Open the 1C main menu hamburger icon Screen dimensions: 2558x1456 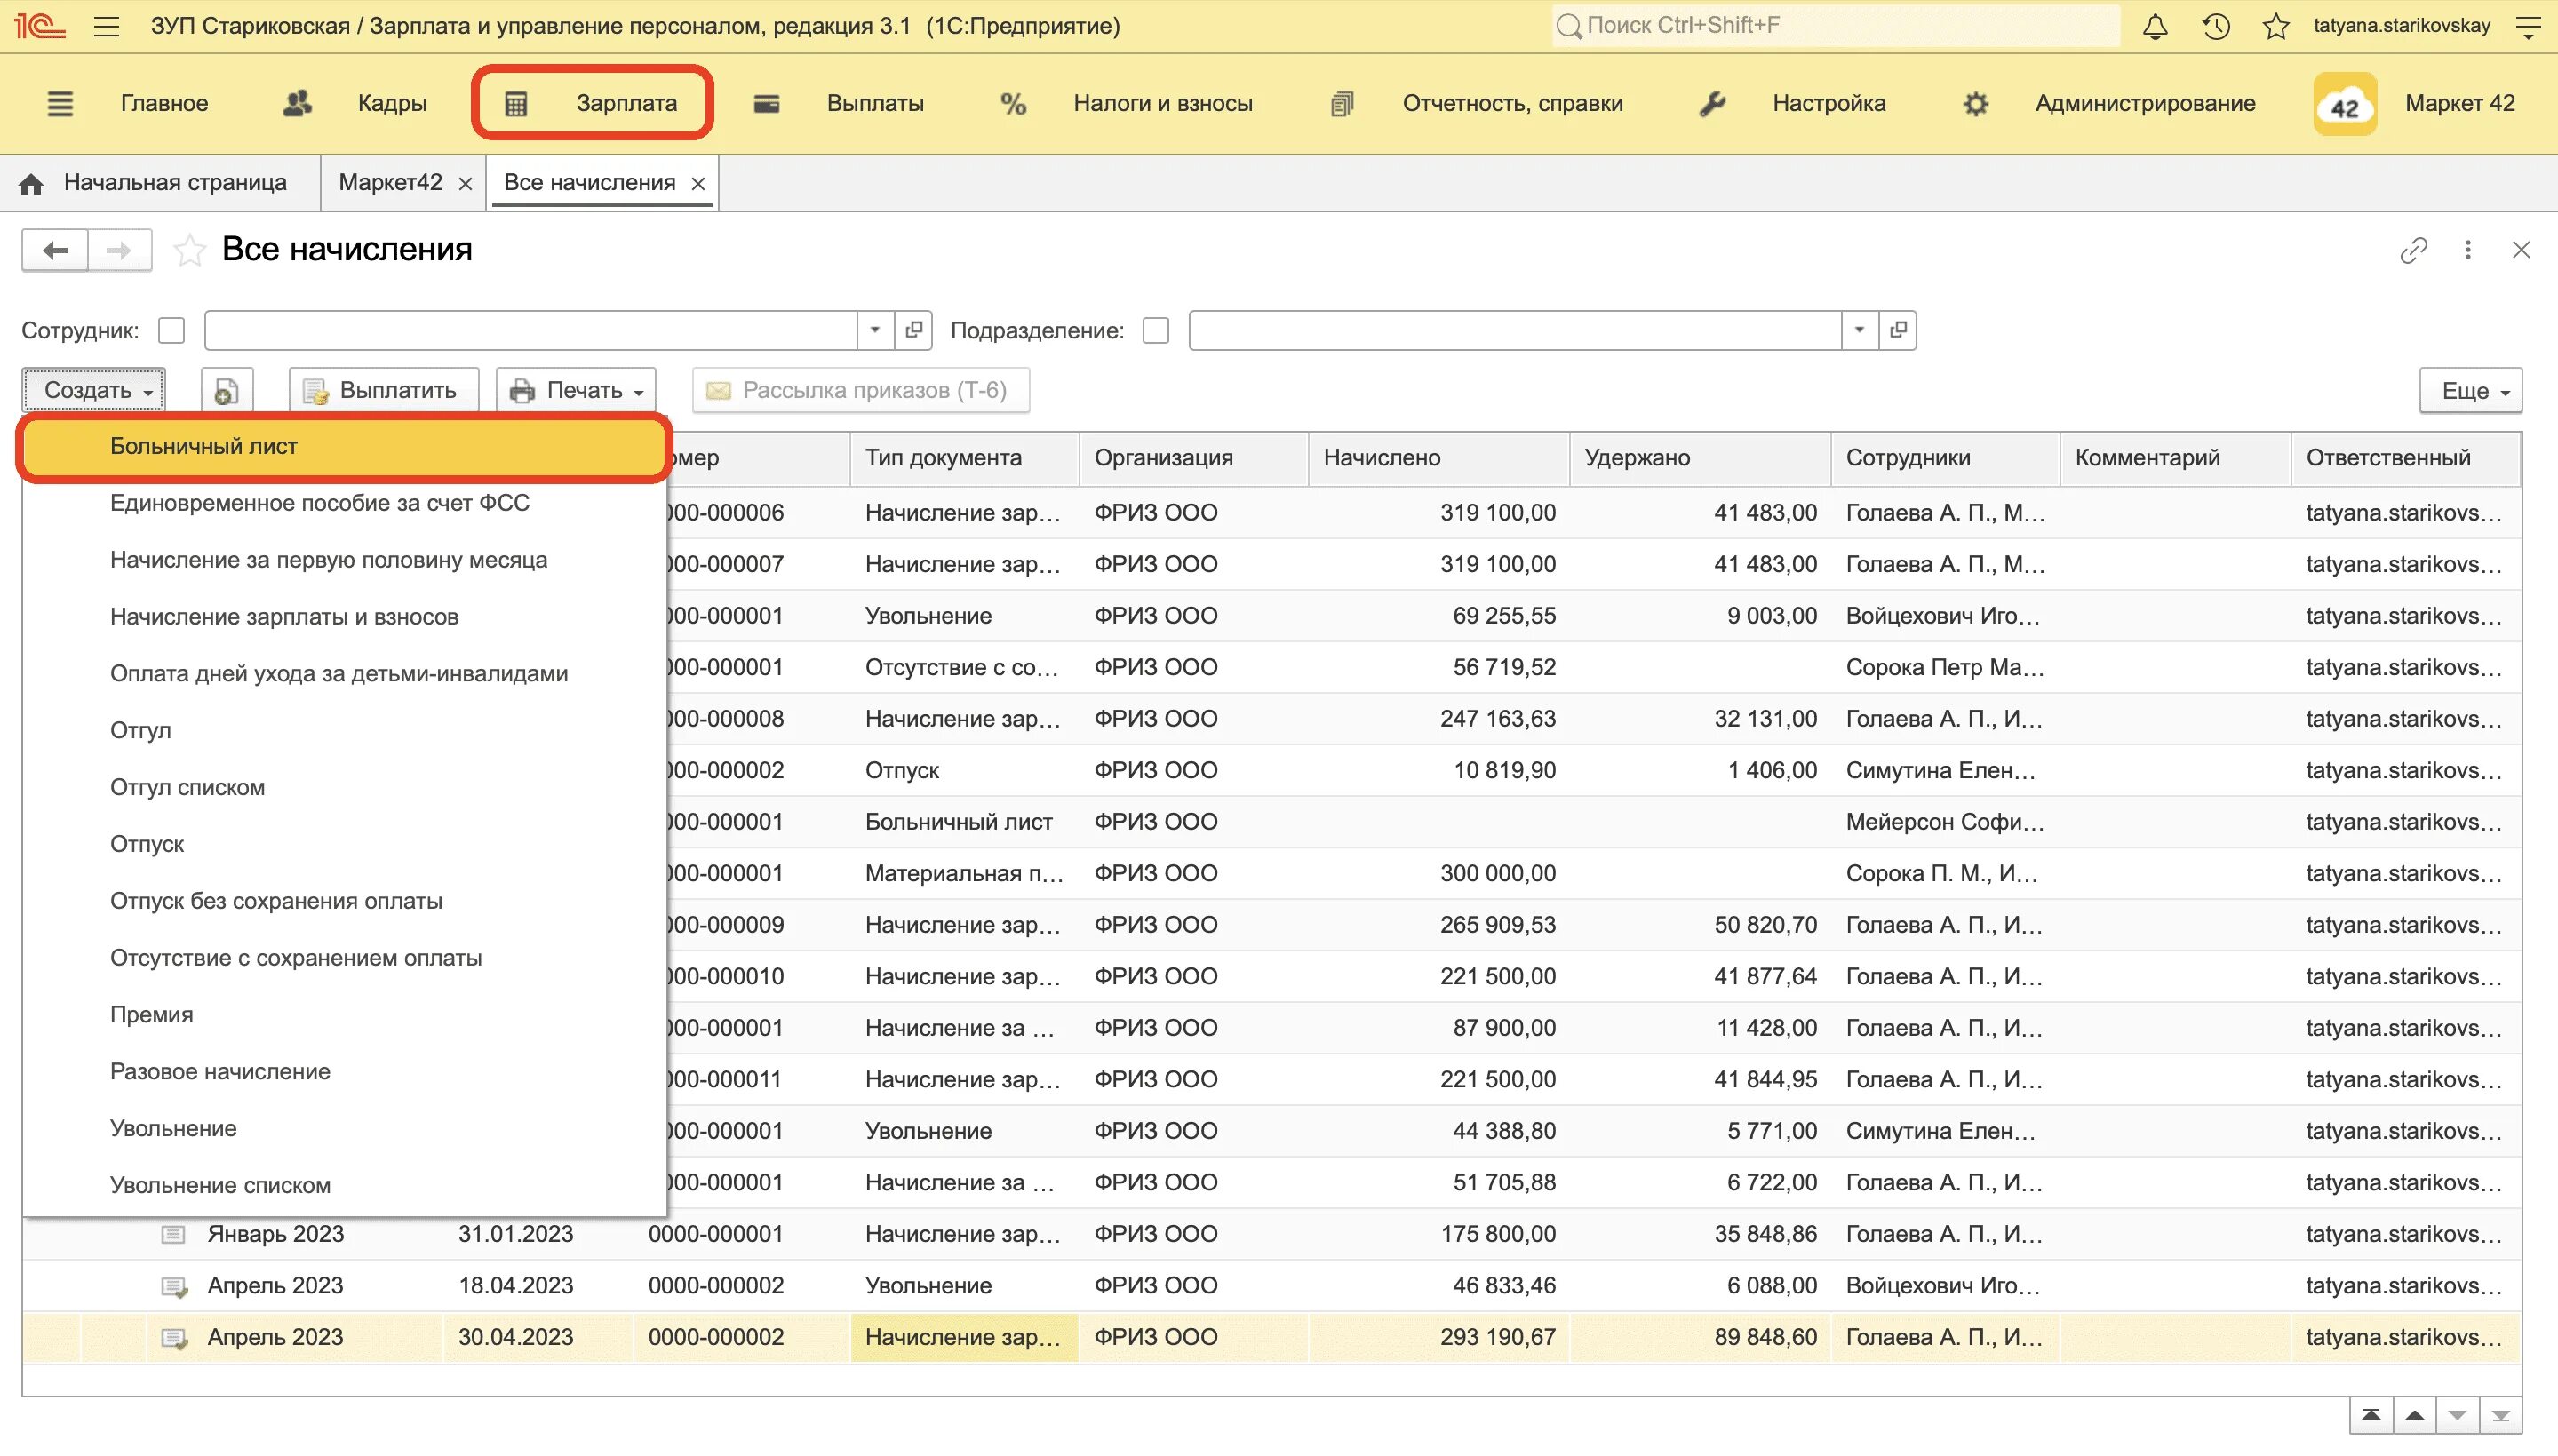point(106,26)
